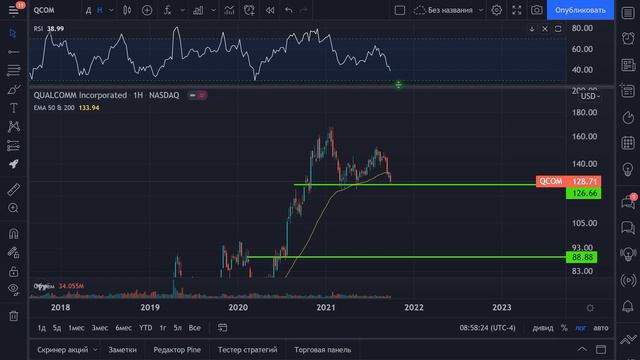Set range to 6мес
Image resolution: width=640 pixels, height=360 pixels.
[123, 328]
